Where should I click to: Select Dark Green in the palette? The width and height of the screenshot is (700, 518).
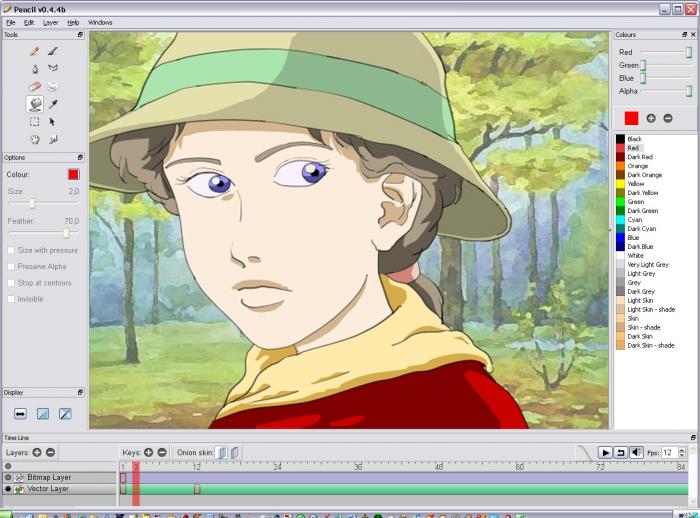coord(643,211)
